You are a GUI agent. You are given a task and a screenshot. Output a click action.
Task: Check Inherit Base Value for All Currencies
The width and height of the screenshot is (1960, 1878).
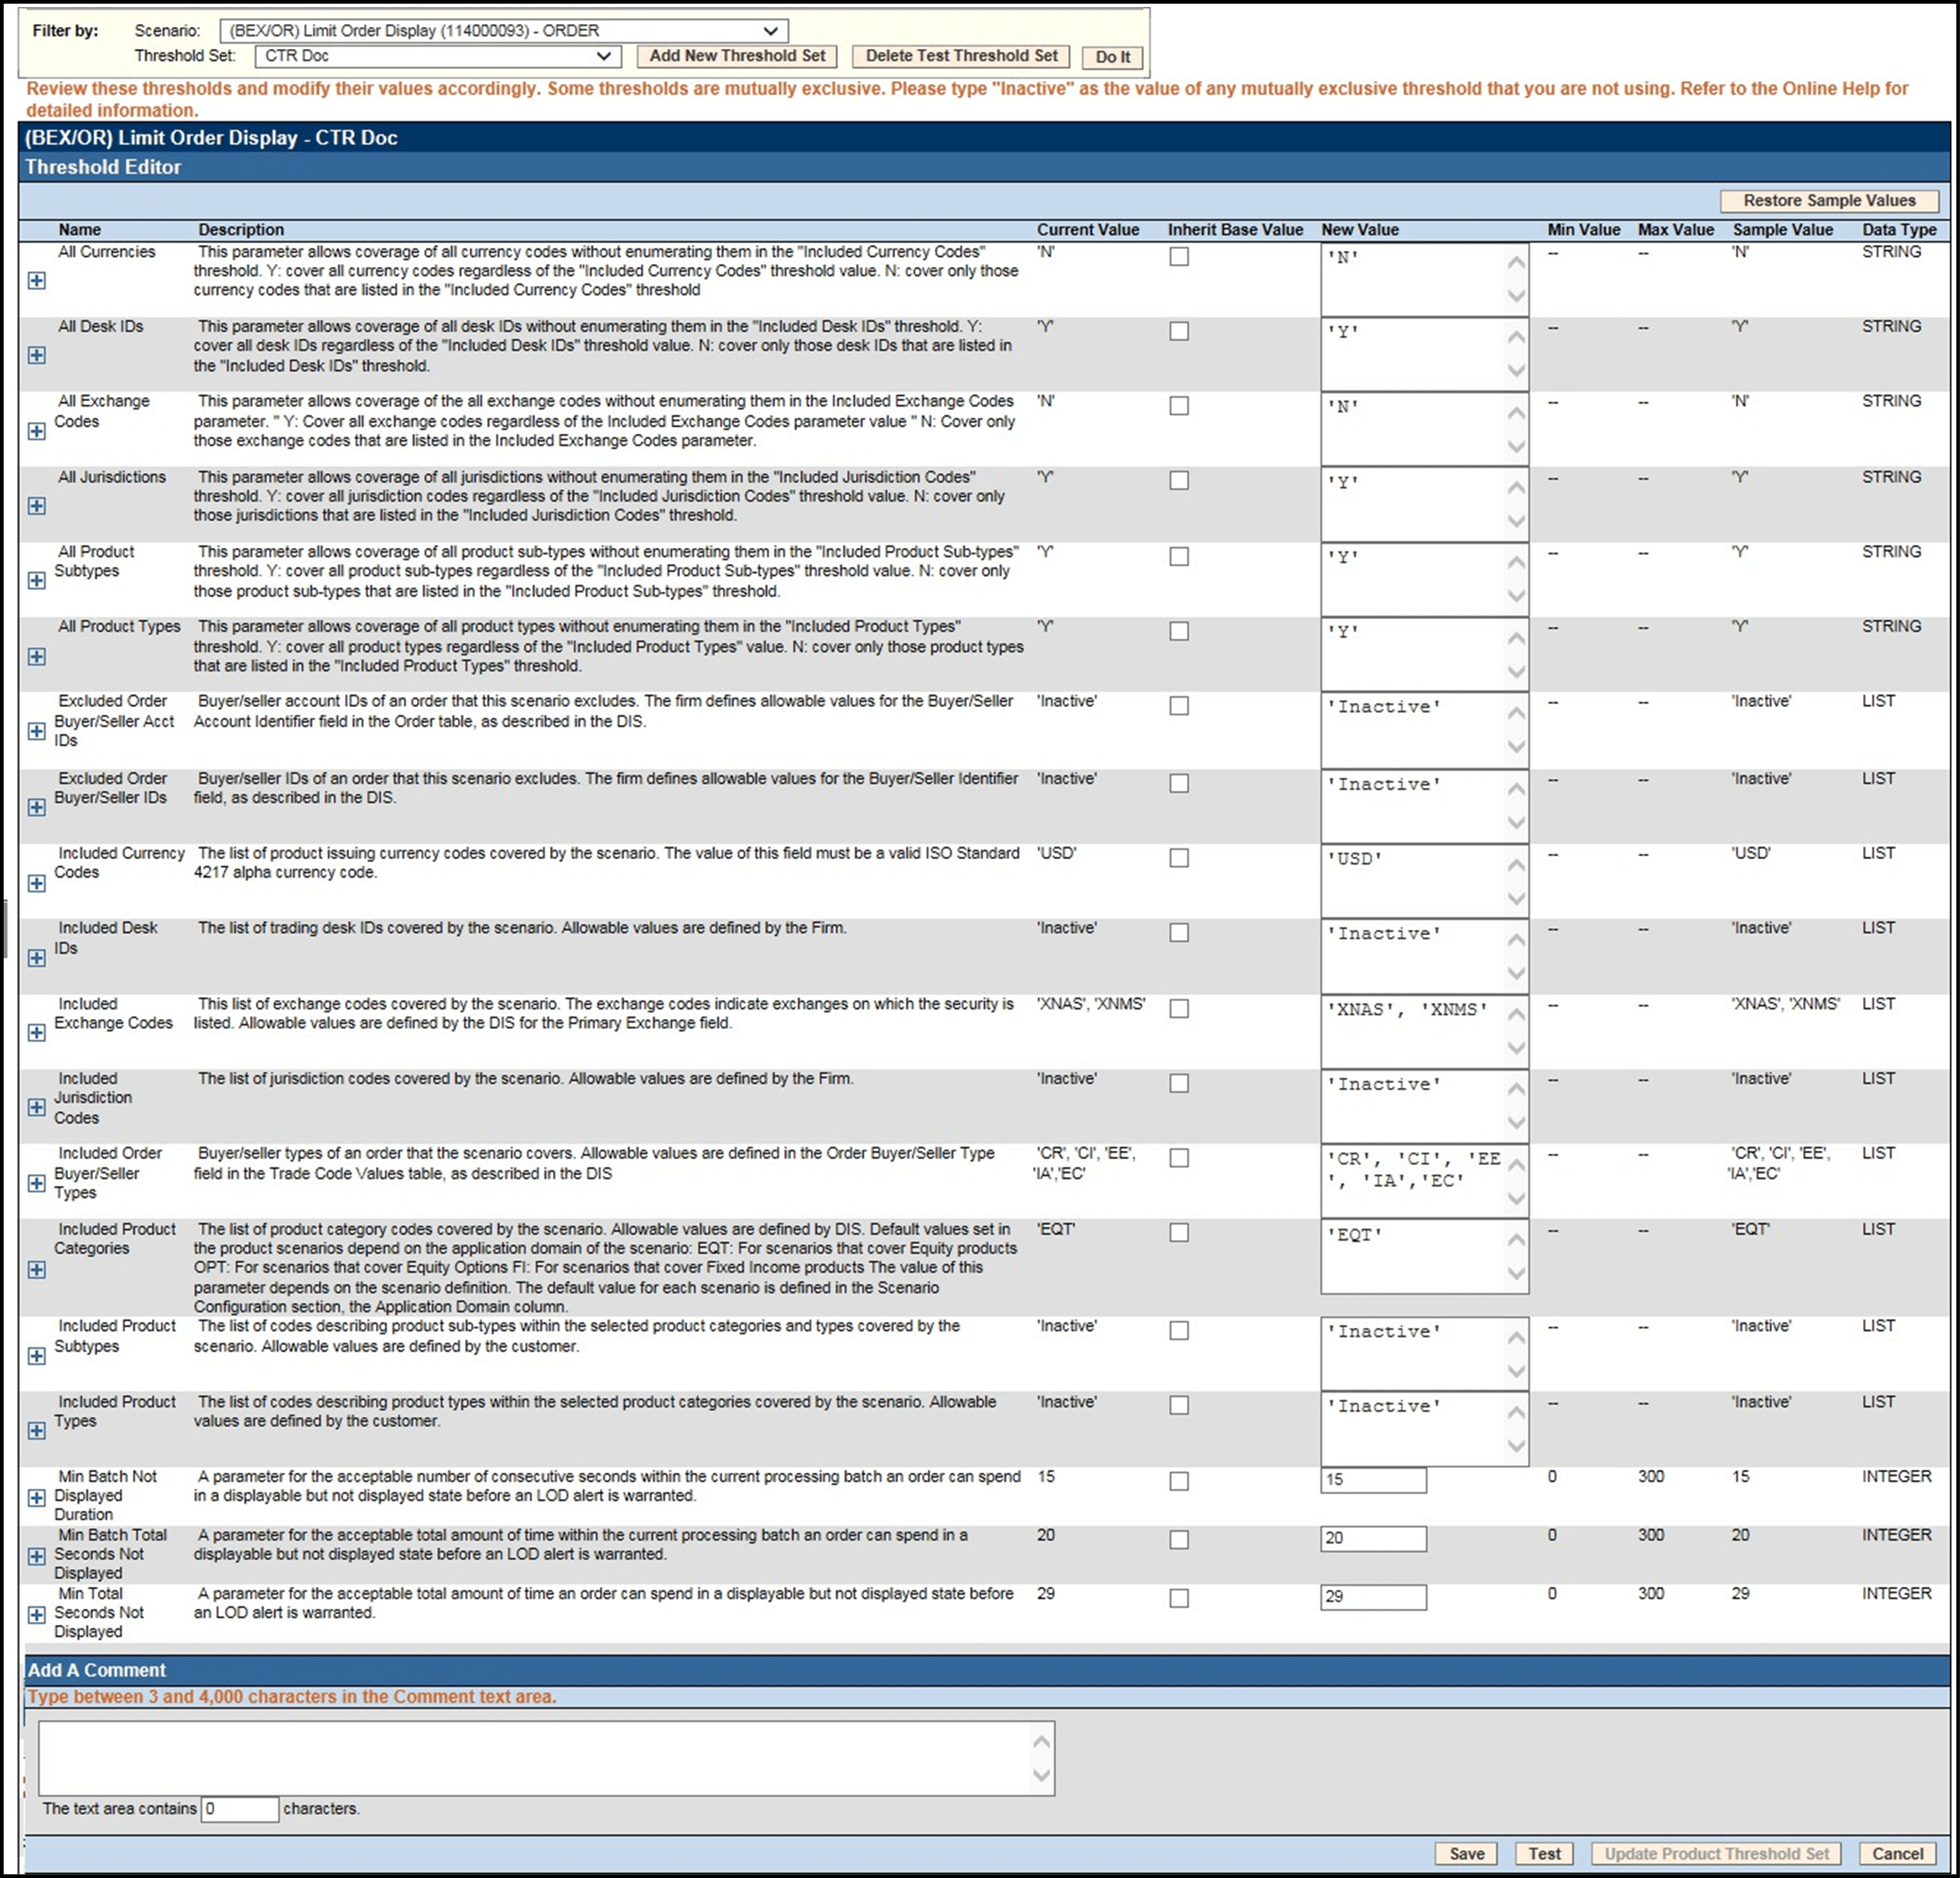(x=1179, y=257)
